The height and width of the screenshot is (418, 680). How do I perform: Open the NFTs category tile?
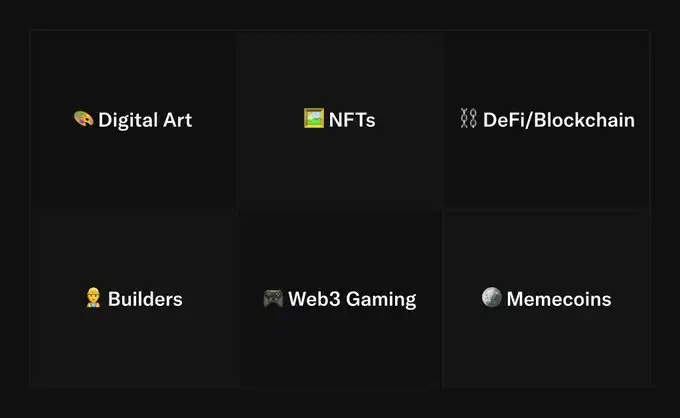point(340,160)
